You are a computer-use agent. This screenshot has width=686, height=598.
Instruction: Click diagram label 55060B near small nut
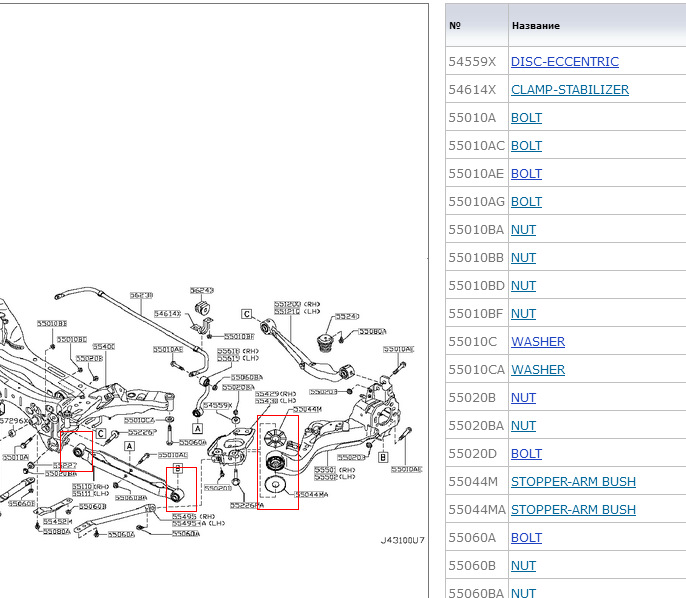[x=93, y=507]
